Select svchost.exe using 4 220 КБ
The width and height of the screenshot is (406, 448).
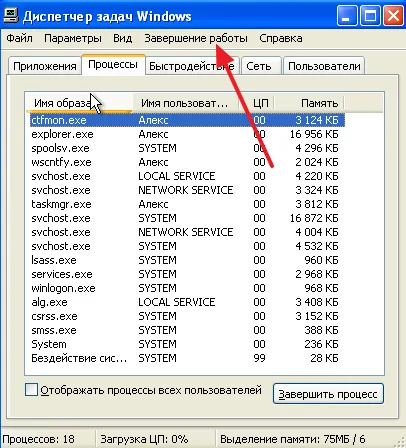click(187, 176)
